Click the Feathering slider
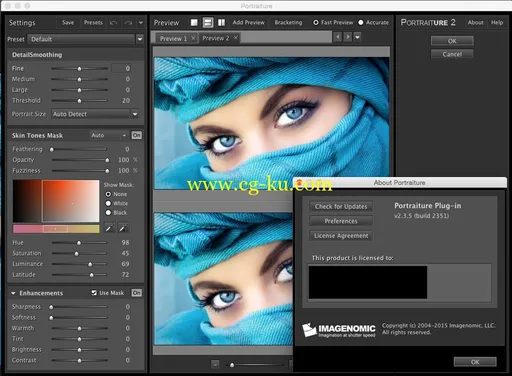The height and width of the screenshot is (376, 512). click(x=79, y=149)
